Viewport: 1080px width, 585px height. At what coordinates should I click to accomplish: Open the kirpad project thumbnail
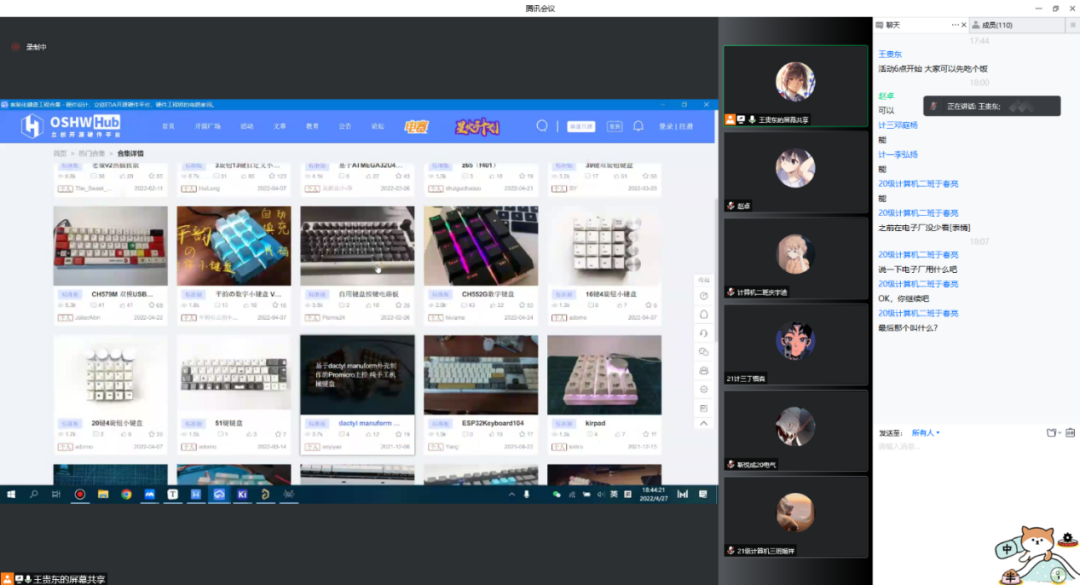point(604,374)
